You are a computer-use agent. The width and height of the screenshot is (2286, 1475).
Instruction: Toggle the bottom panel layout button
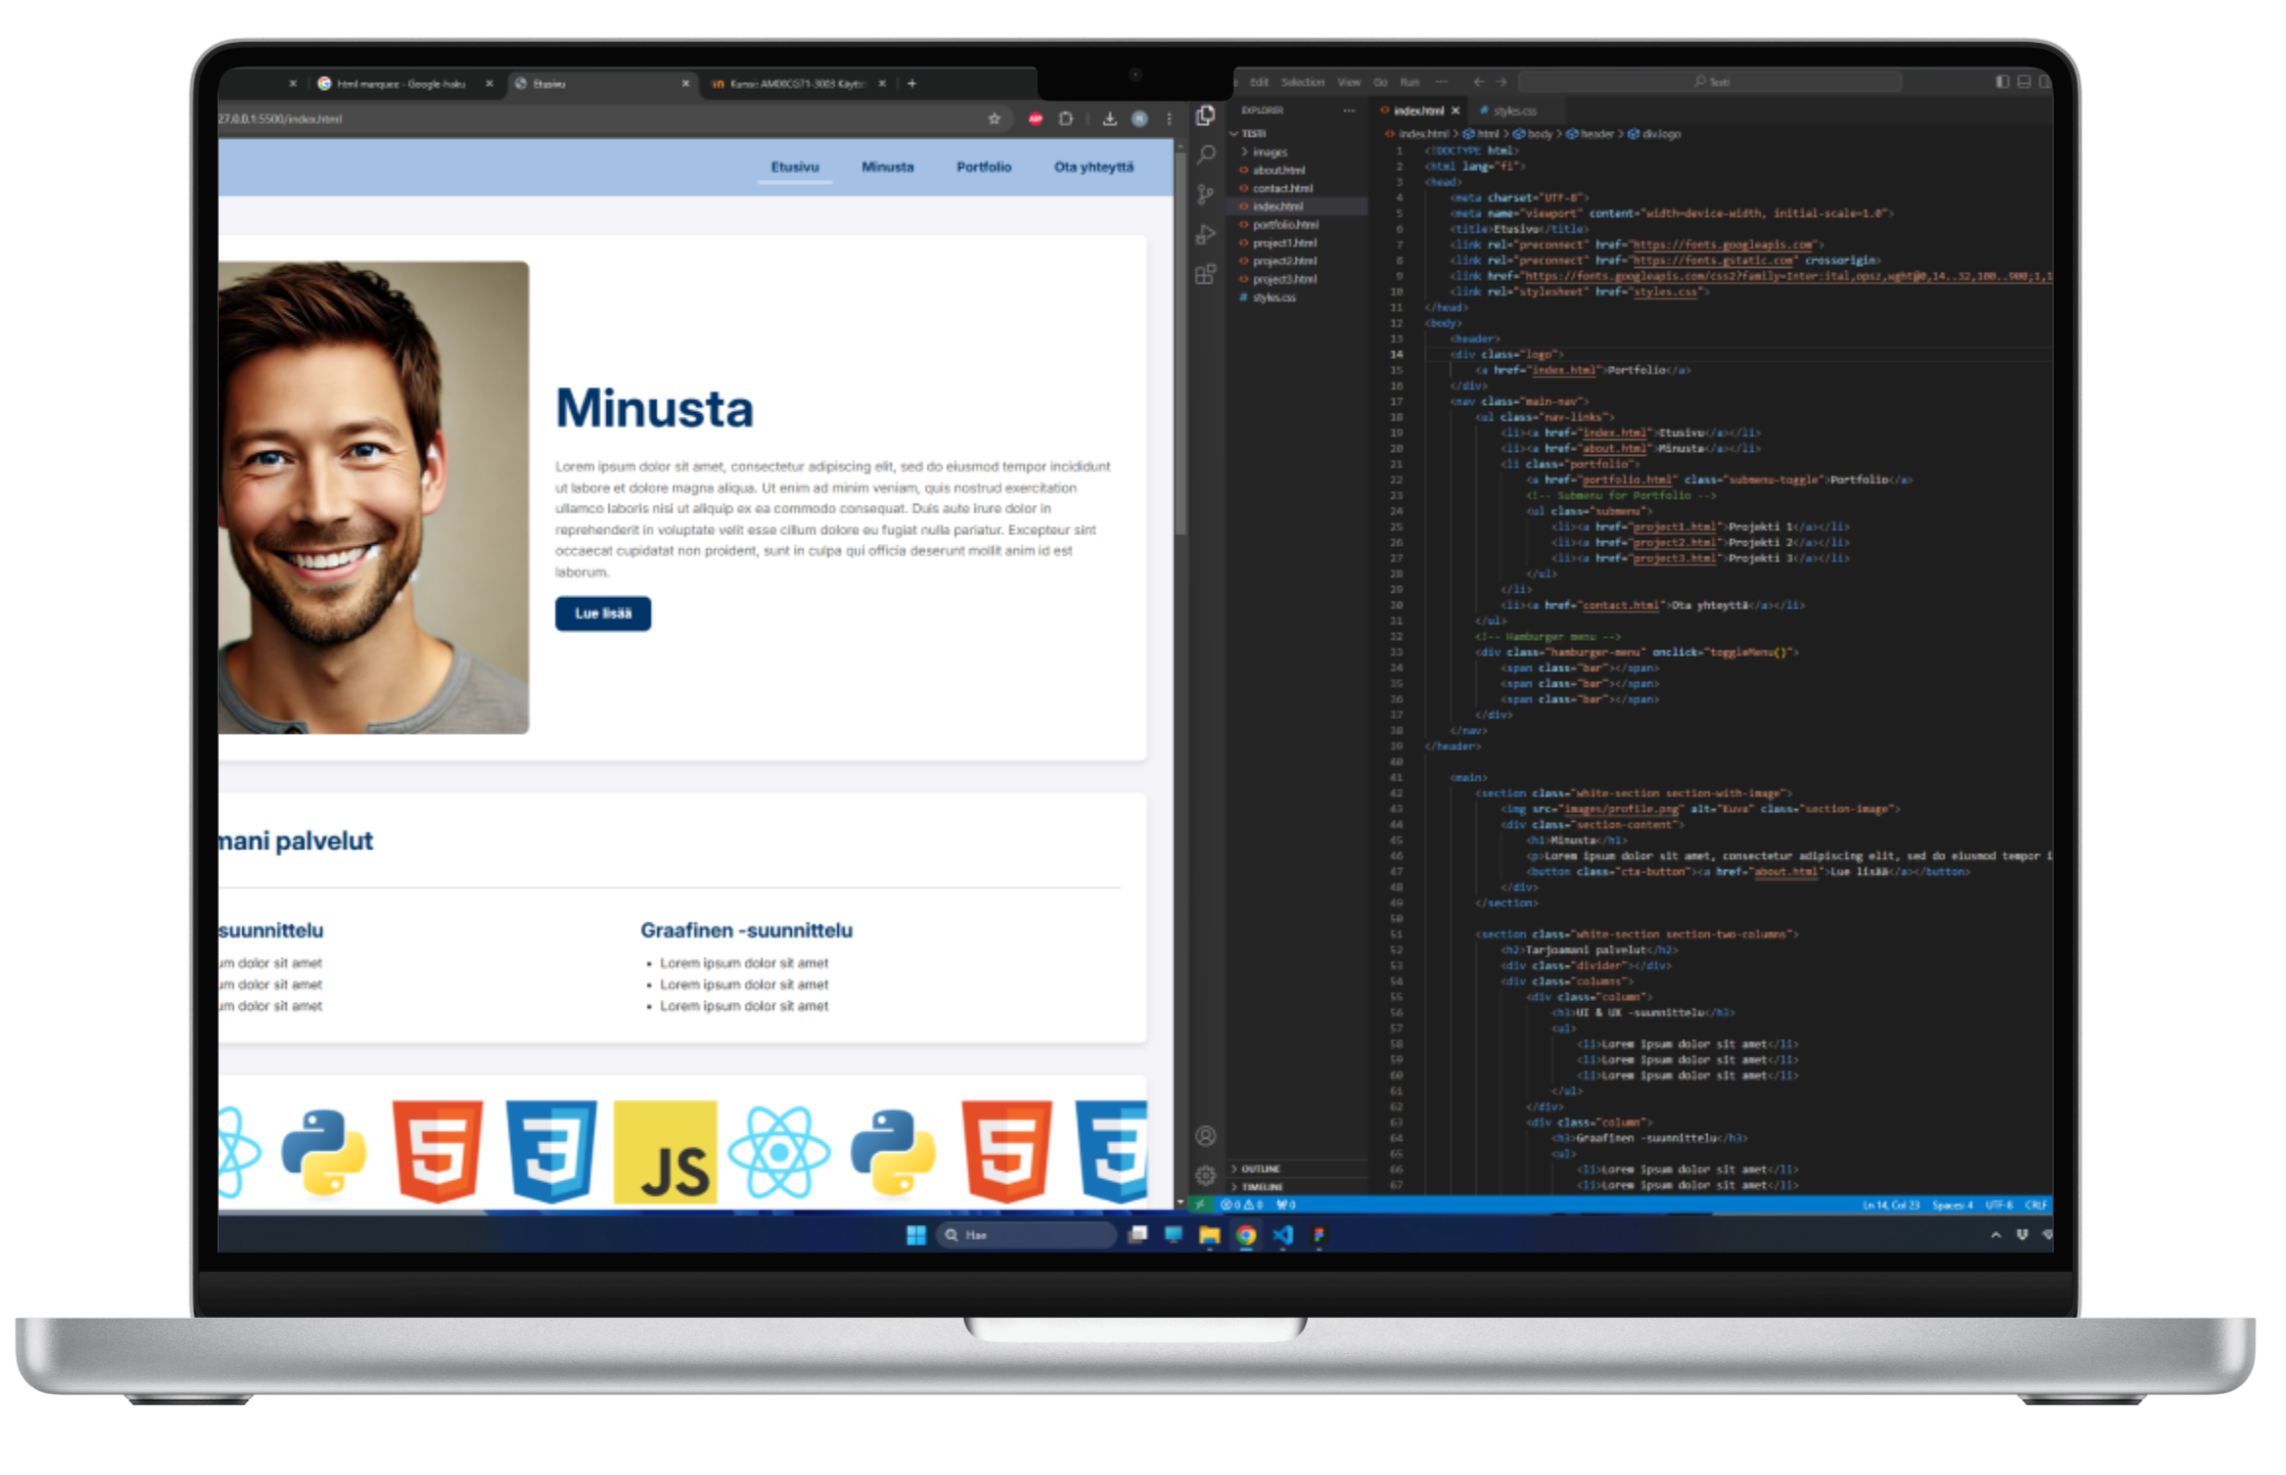[2024, 82]
